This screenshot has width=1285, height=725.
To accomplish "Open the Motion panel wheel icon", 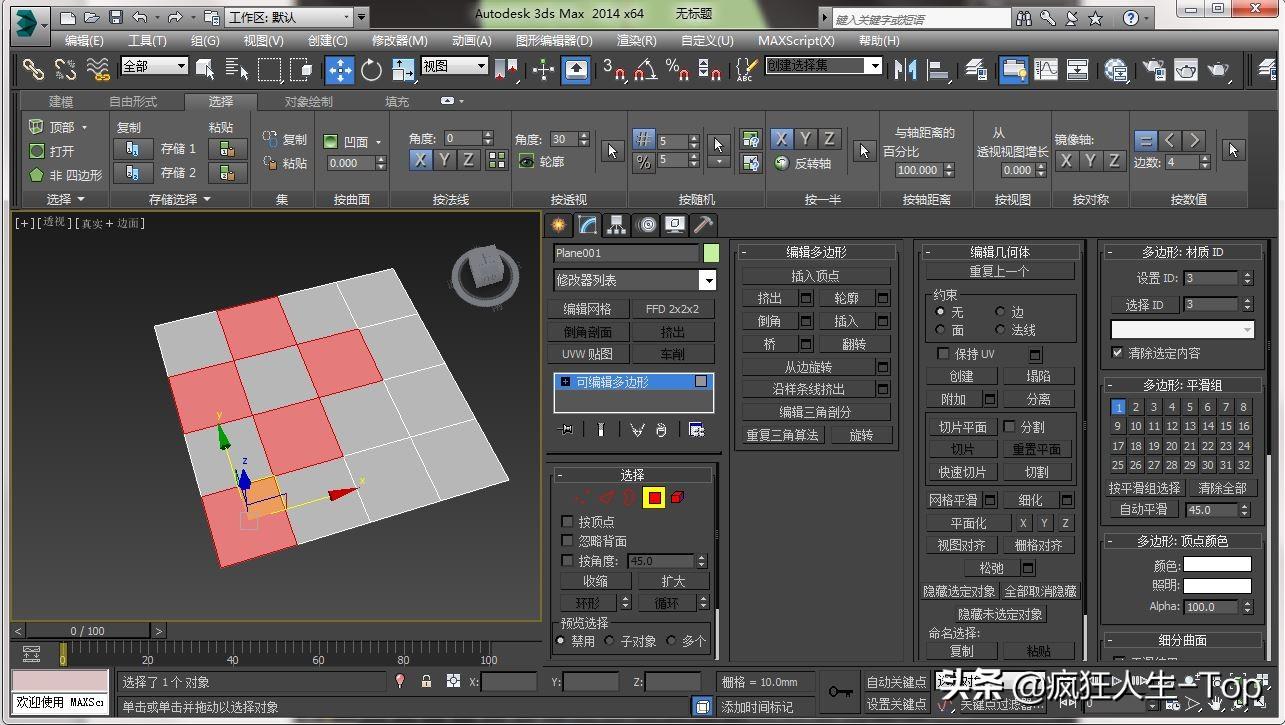I will pos(646,224).
